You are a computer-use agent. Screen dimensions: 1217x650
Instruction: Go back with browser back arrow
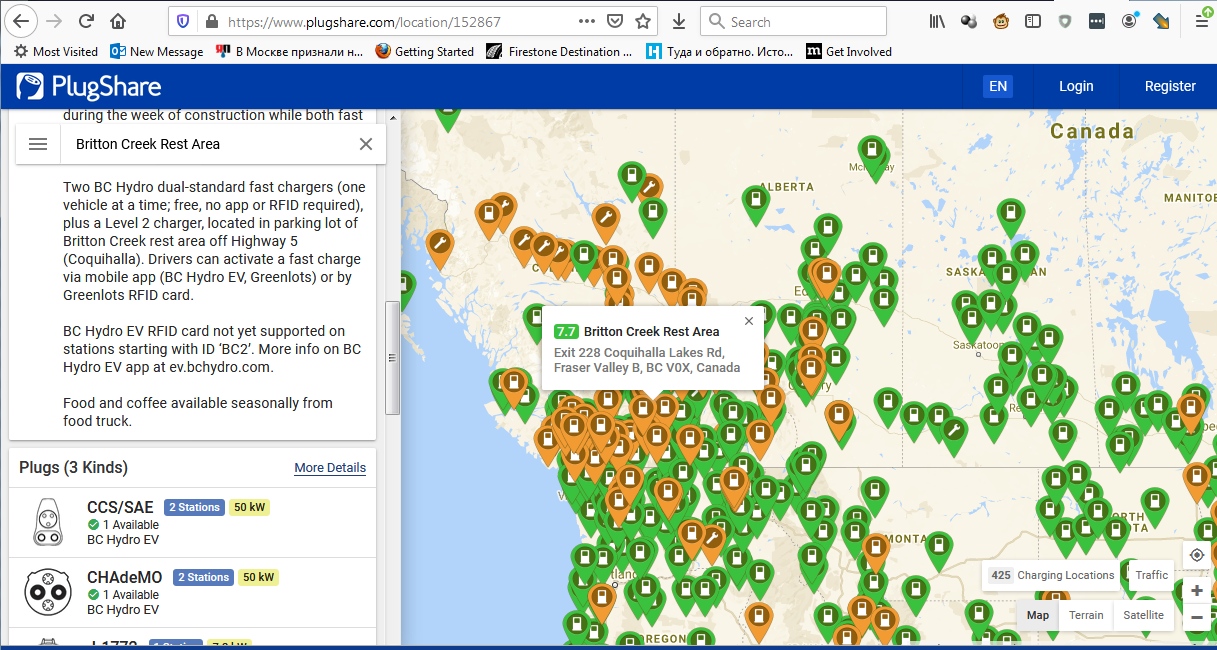tap(21, 21)
